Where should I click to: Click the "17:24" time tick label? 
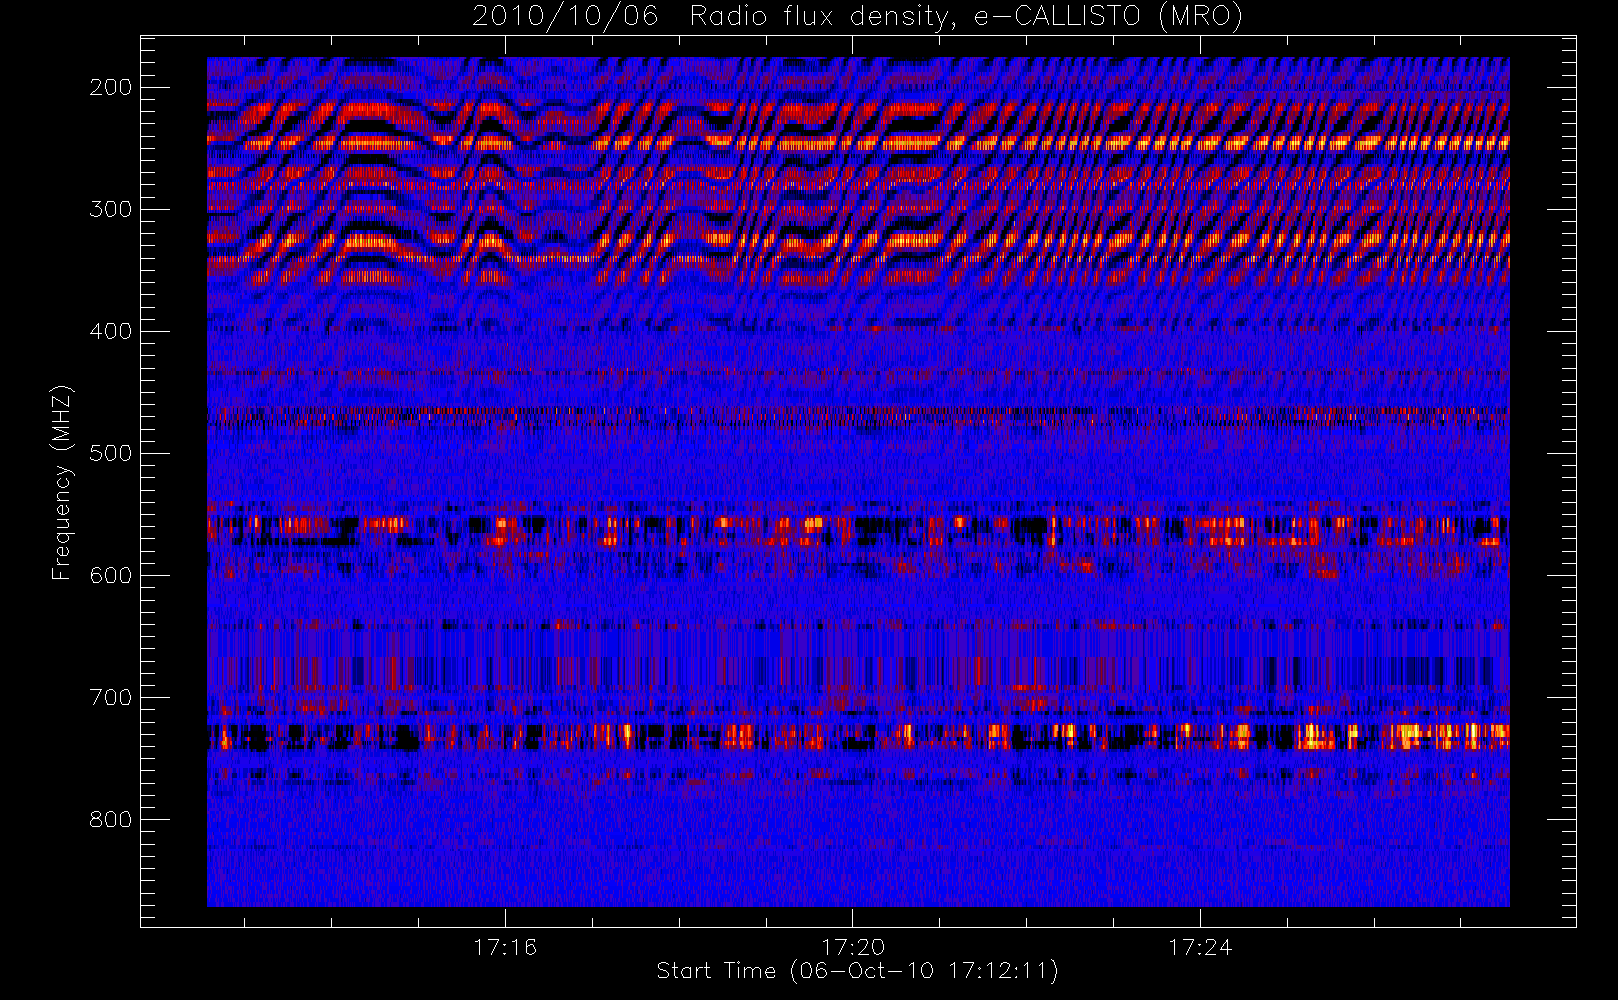tap(1200, 947)
